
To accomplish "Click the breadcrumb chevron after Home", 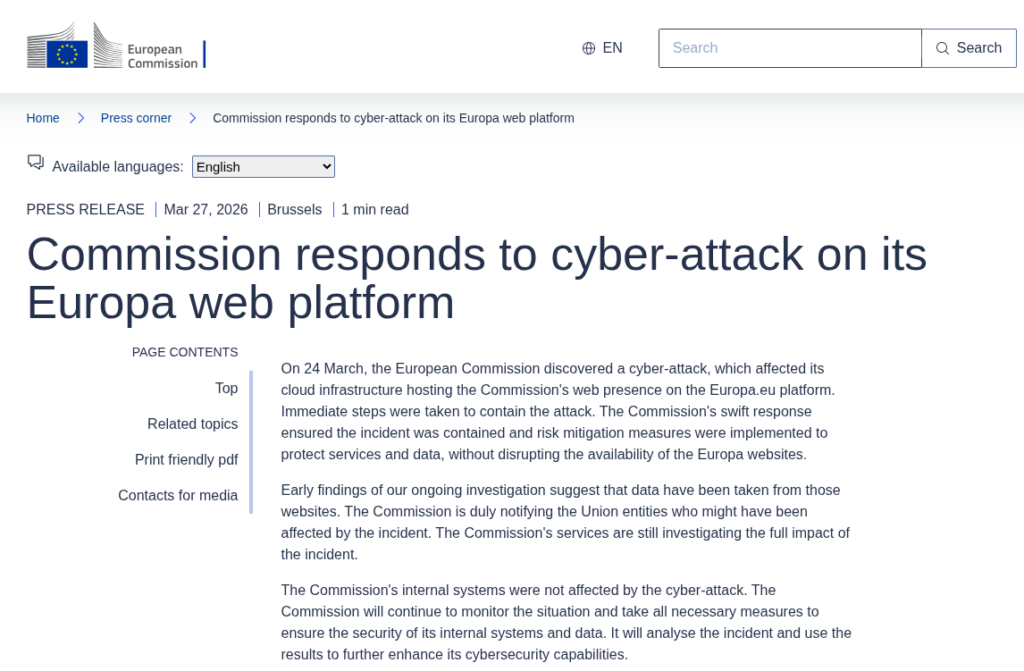I will tap(81, 118).
